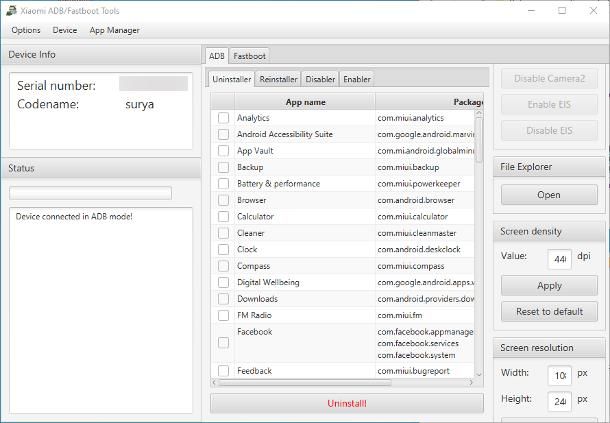Click Reset to default button
This screenshot has width=610, height=423.
click(x=549, y=311)
